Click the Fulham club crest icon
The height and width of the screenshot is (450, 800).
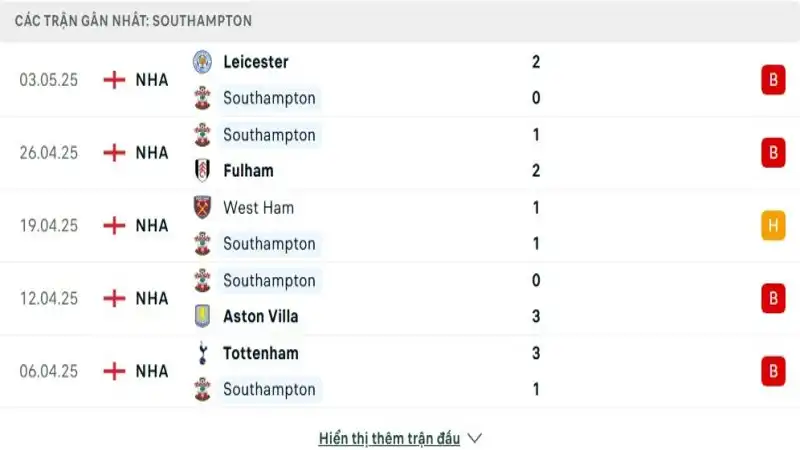click(x=203, y=171)
